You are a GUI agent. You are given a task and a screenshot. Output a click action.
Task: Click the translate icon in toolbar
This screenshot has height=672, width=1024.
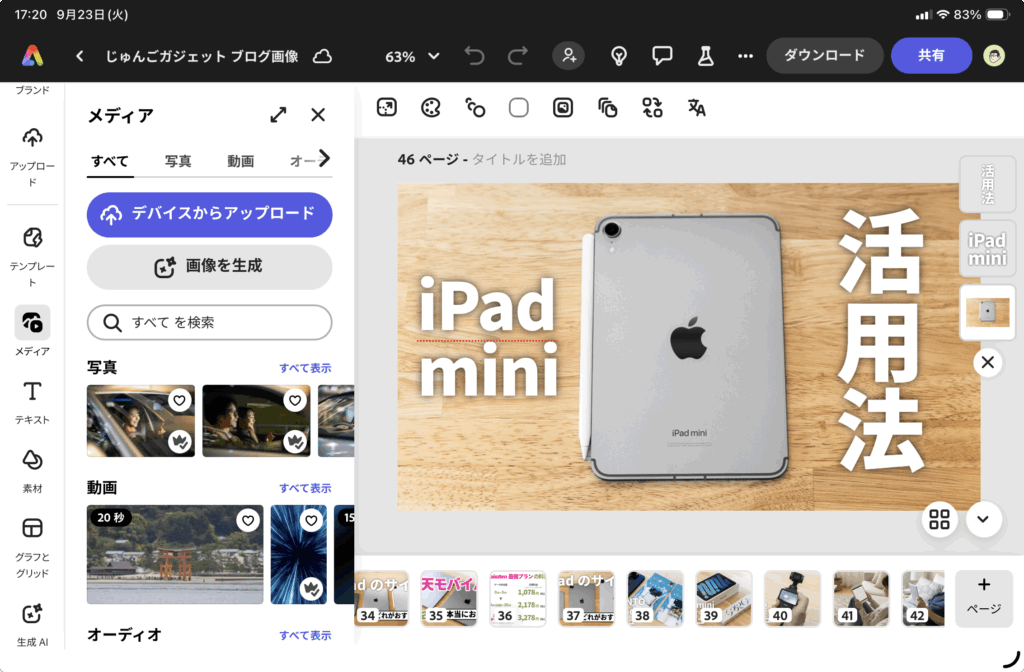(x=696, y=108)
